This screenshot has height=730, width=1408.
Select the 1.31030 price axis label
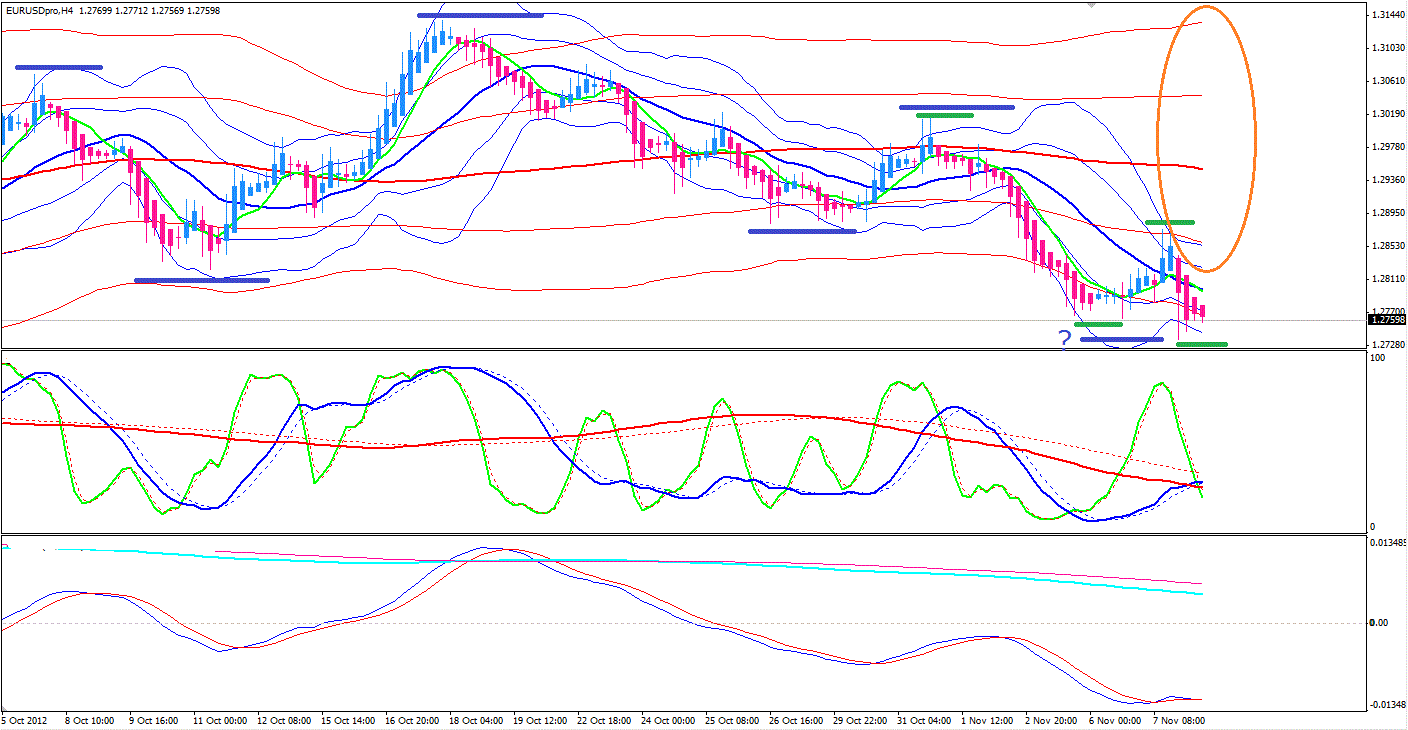coord(1388,48)
